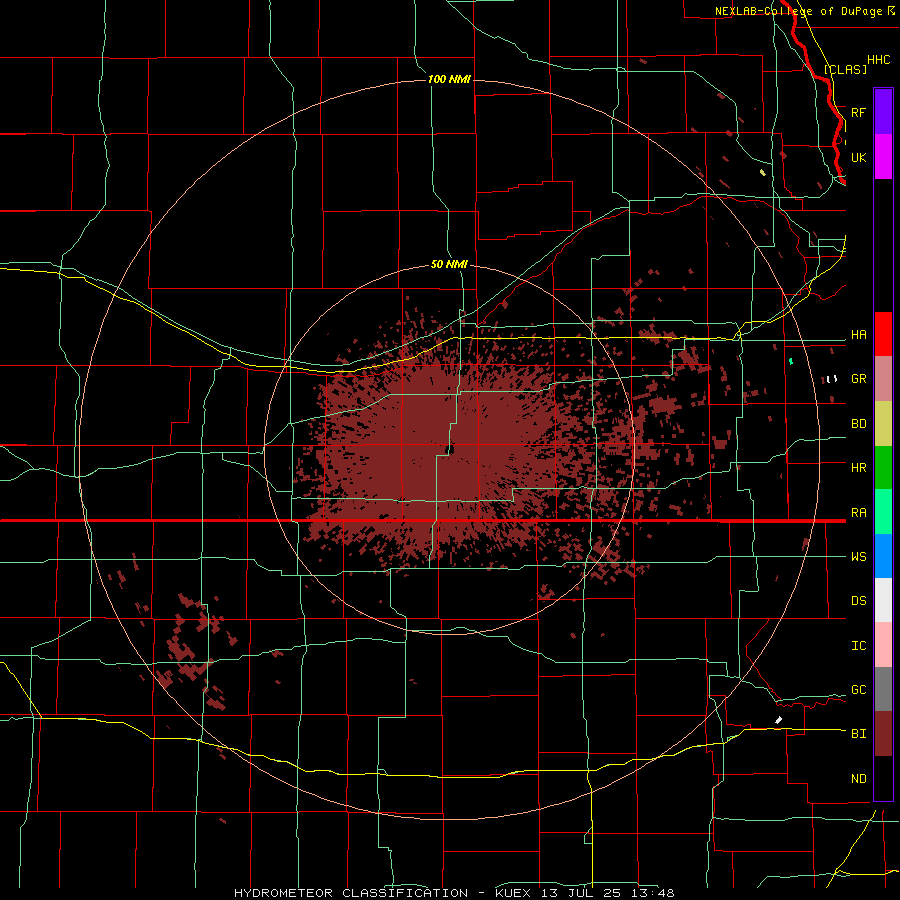
Task: Click the 'DS' legend label
Action: (x=859, y=601)
